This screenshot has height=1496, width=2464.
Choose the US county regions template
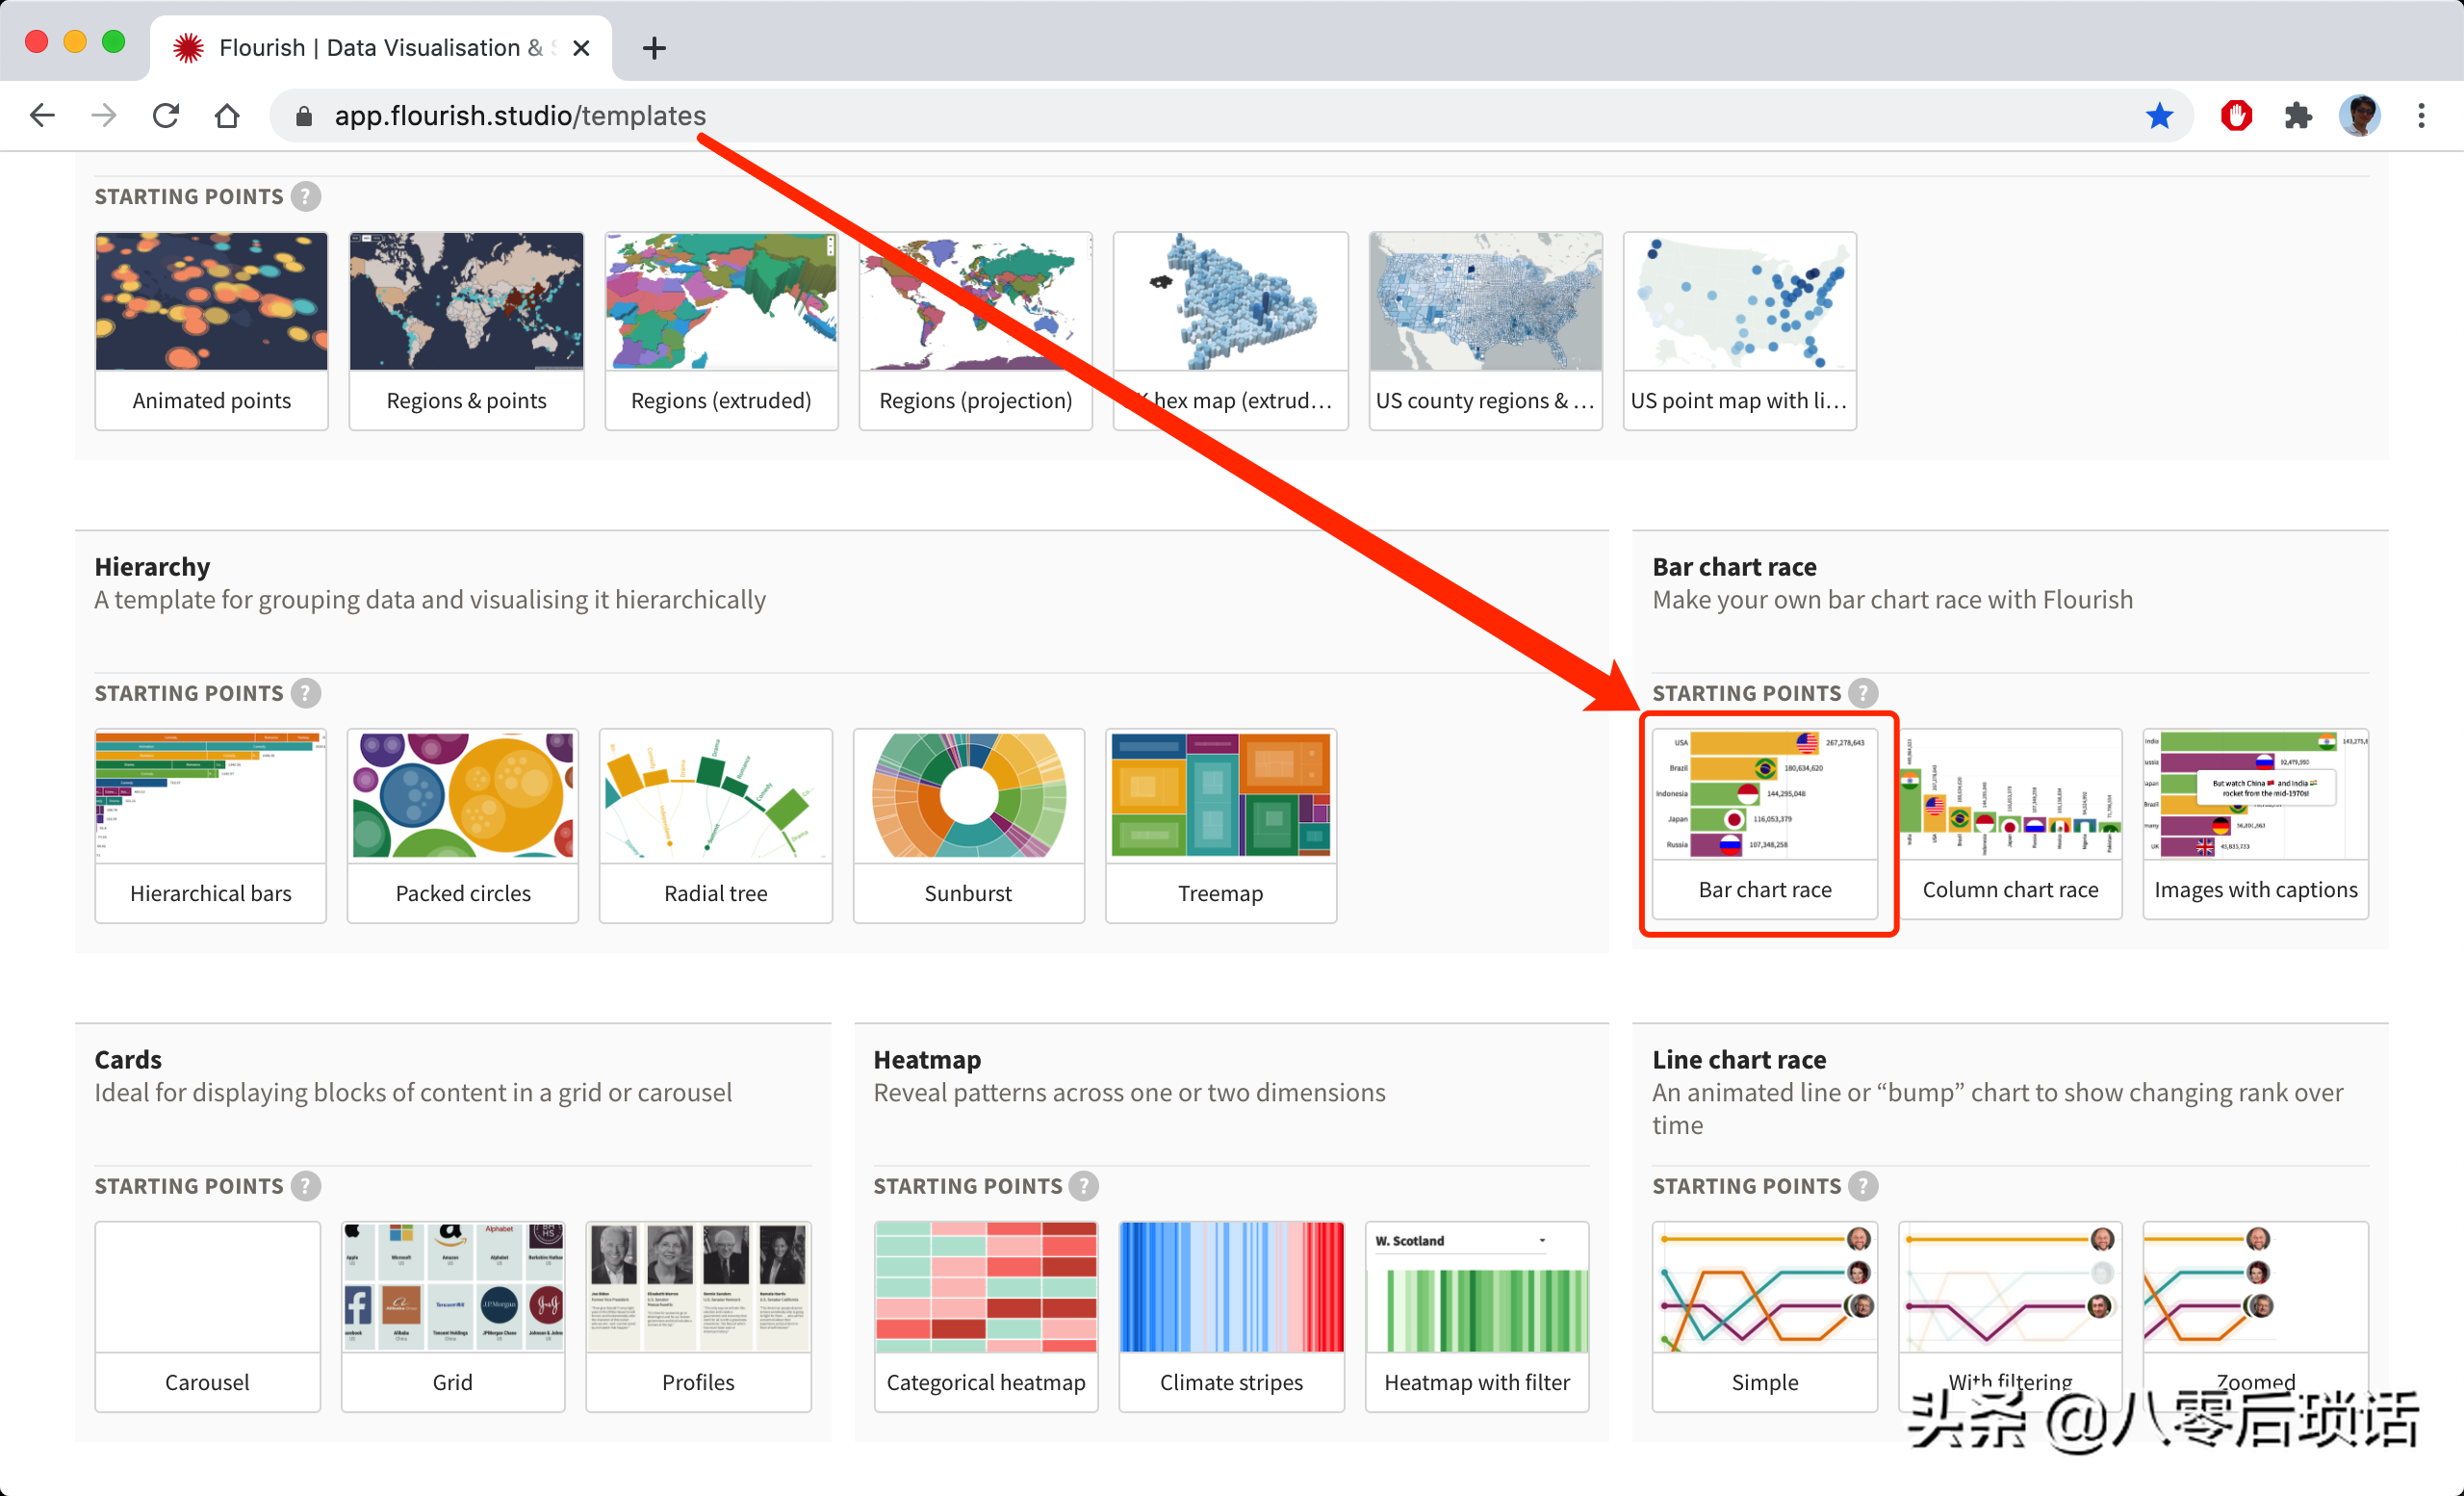coord(1485,331)
